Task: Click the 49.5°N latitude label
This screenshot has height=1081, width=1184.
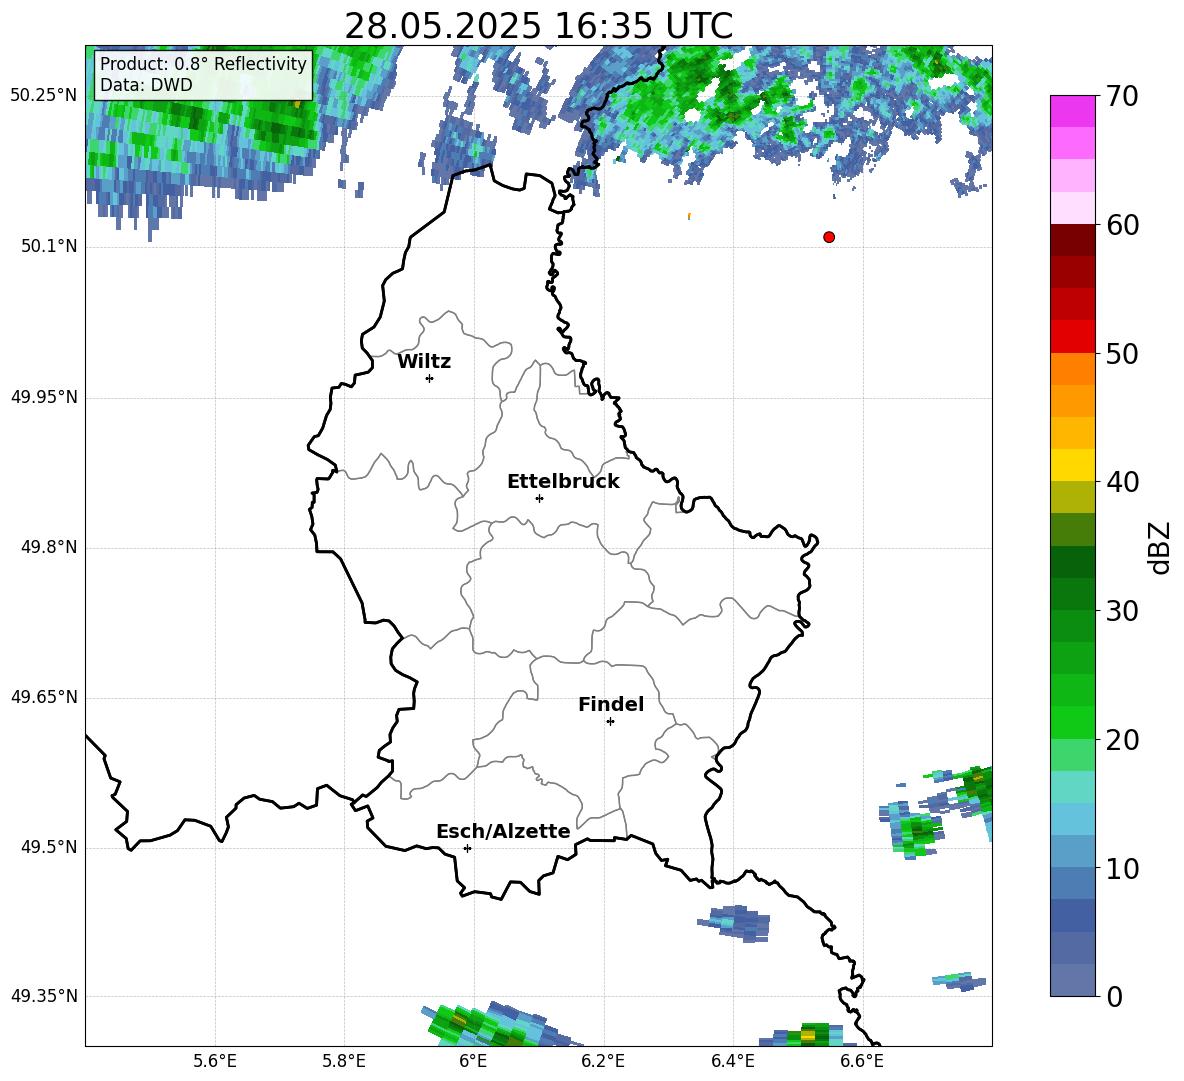Action: (x=50, y=847)
